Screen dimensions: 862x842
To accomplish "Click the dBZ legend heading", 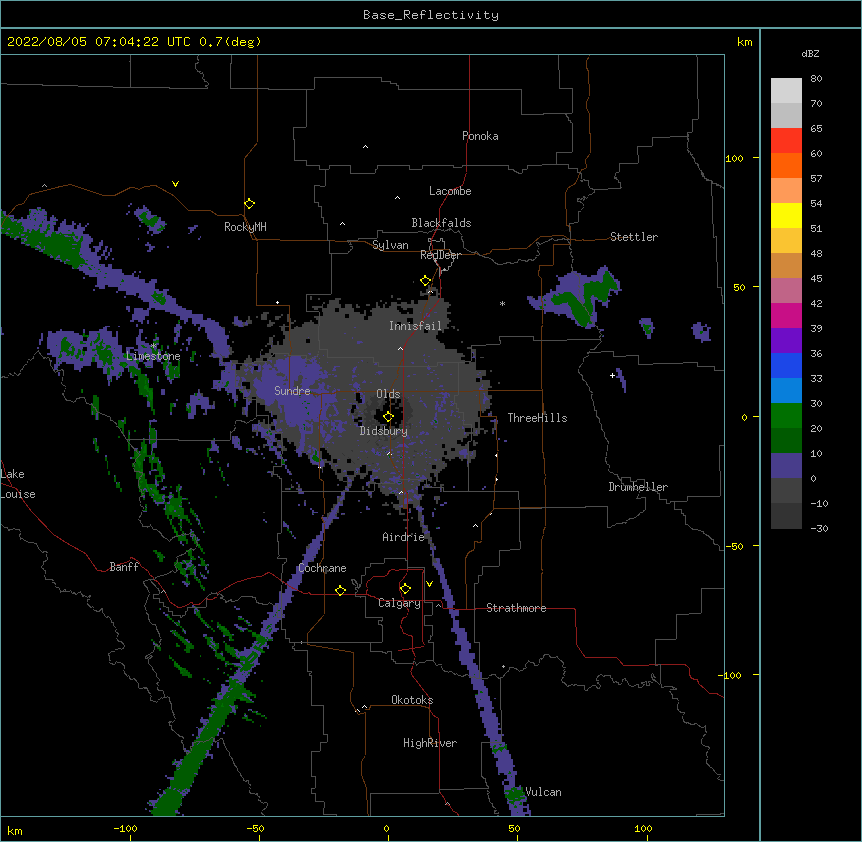I will click(x=810, y=53).
